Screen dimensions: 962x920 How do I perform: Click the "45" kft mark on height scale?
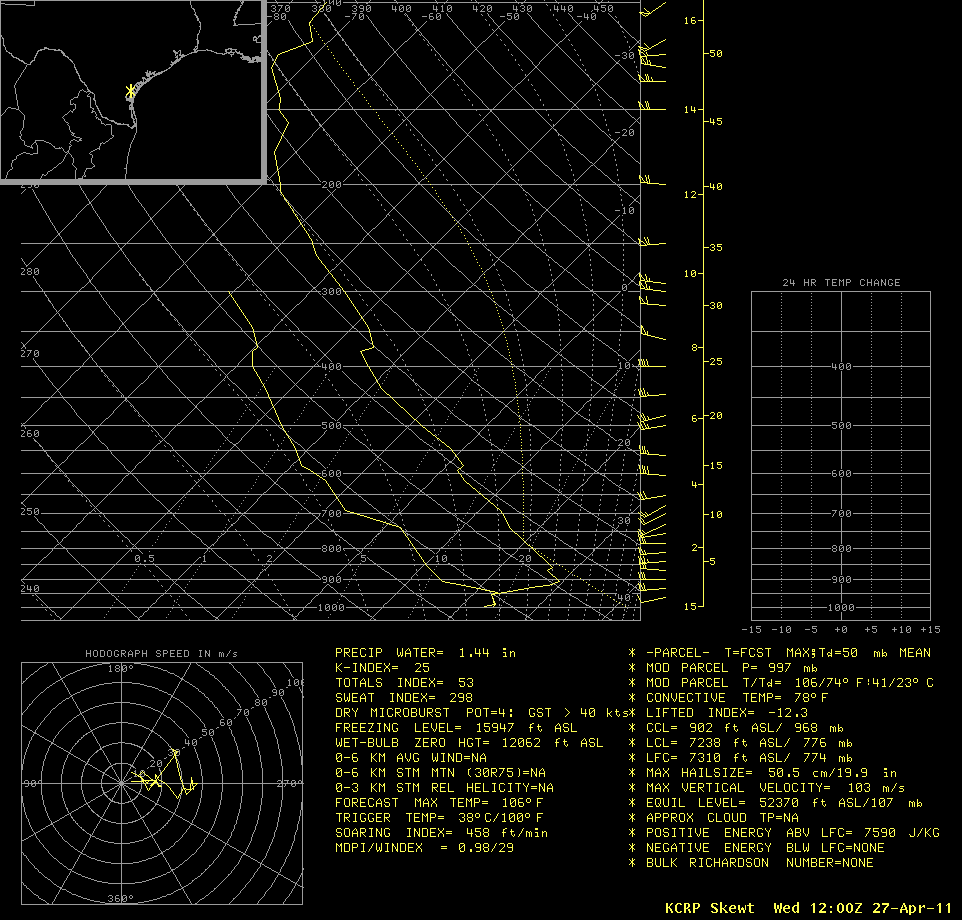(x=716, y=122)
